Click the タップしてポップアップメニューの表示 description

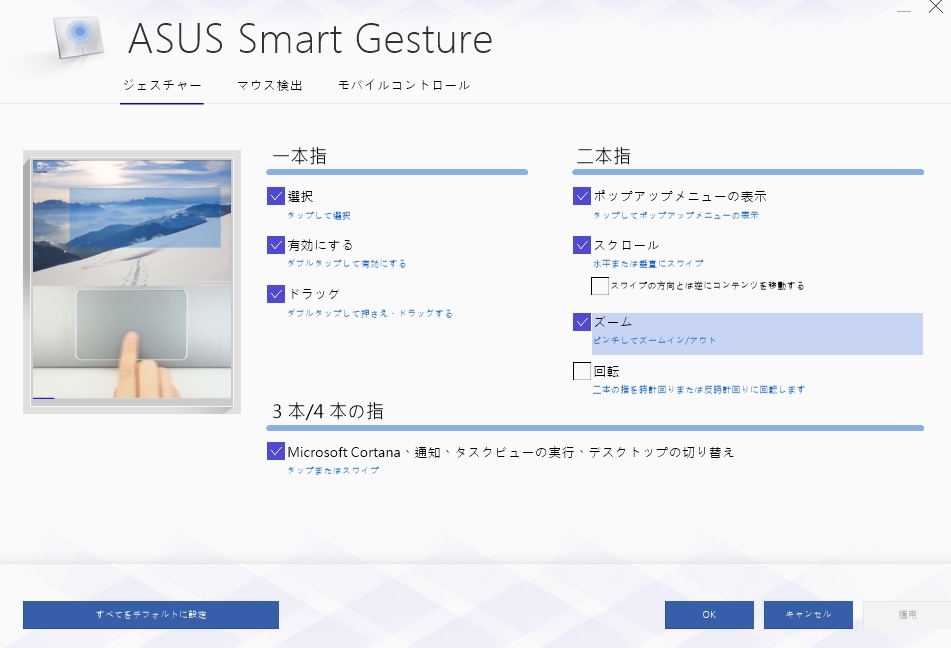676,215
